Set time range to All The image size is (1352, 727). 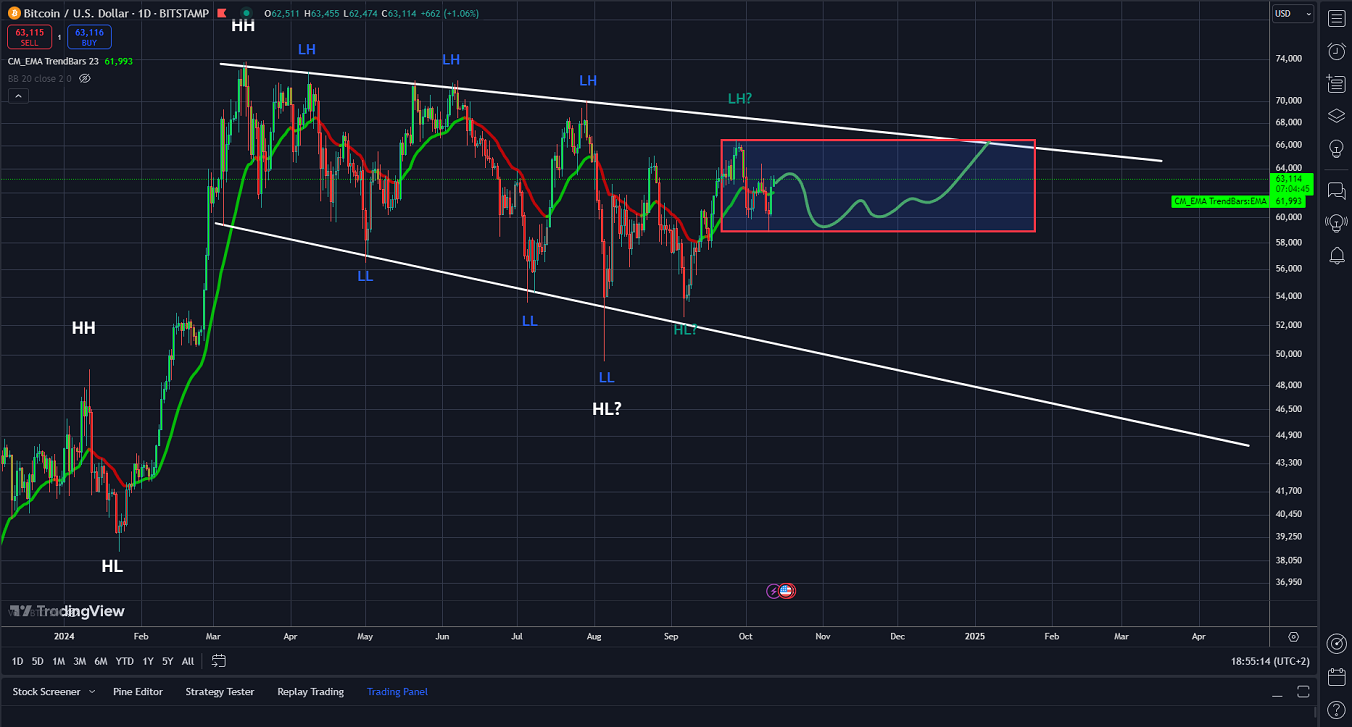pos(188,661)
